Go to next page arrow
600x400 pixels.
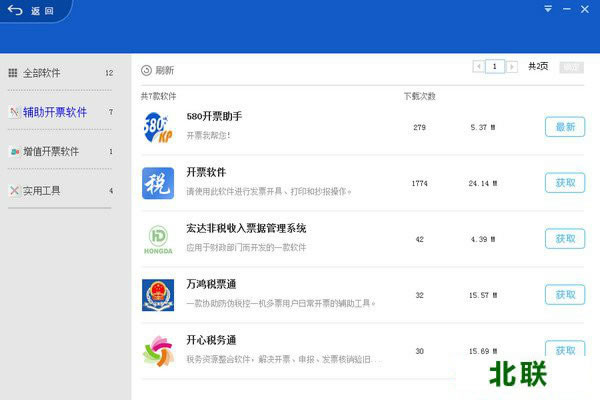[x=513, y=67]
